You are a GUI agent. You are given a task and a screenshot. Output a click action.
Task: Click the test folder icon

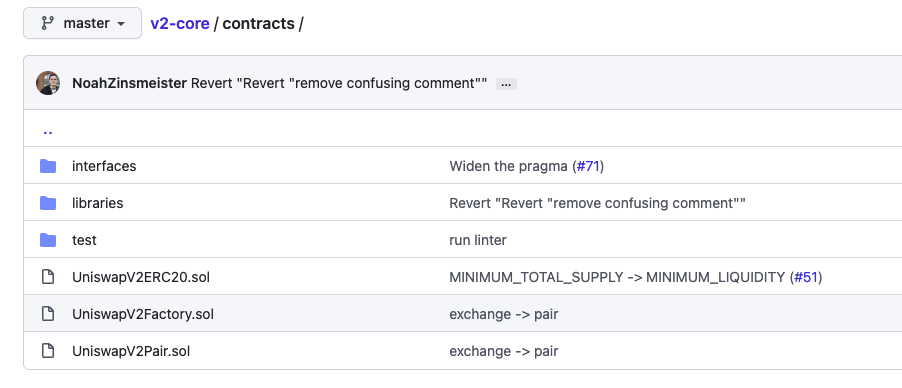[x=48, y=240]
